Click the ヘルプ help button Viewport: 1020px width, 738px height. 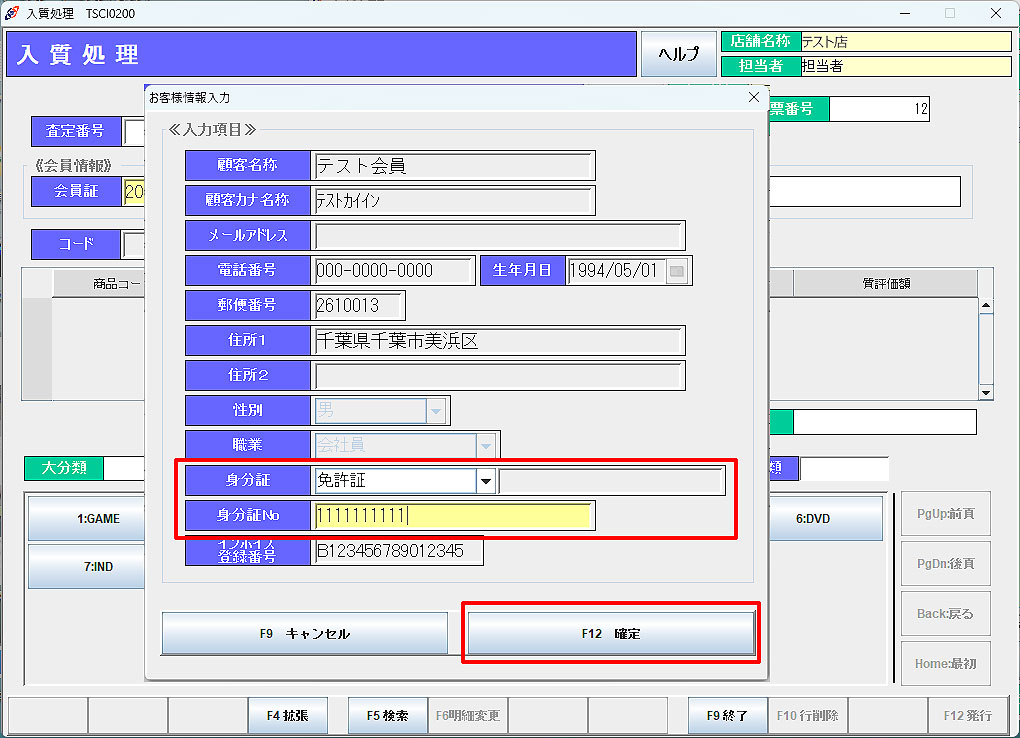tap(678, 54)
